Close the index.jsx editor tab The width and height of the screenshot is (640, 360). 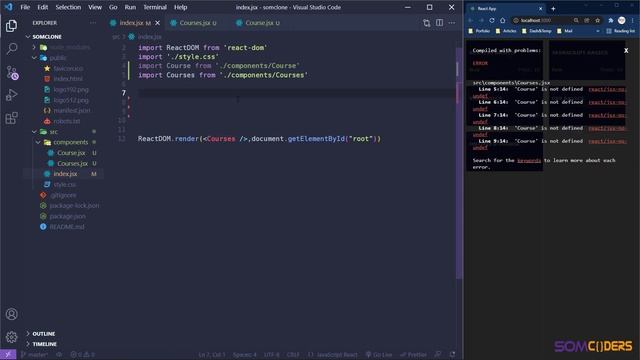158,23
